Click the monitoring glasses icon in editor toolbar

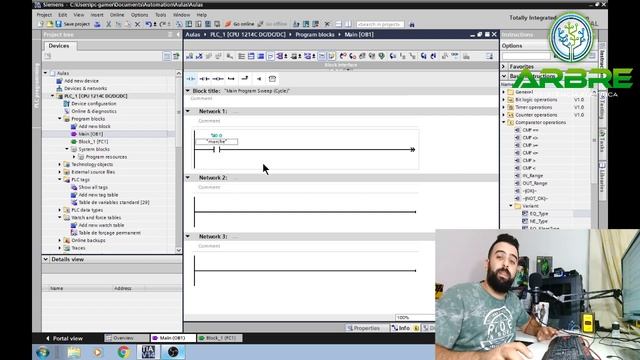tap(455, 56)
